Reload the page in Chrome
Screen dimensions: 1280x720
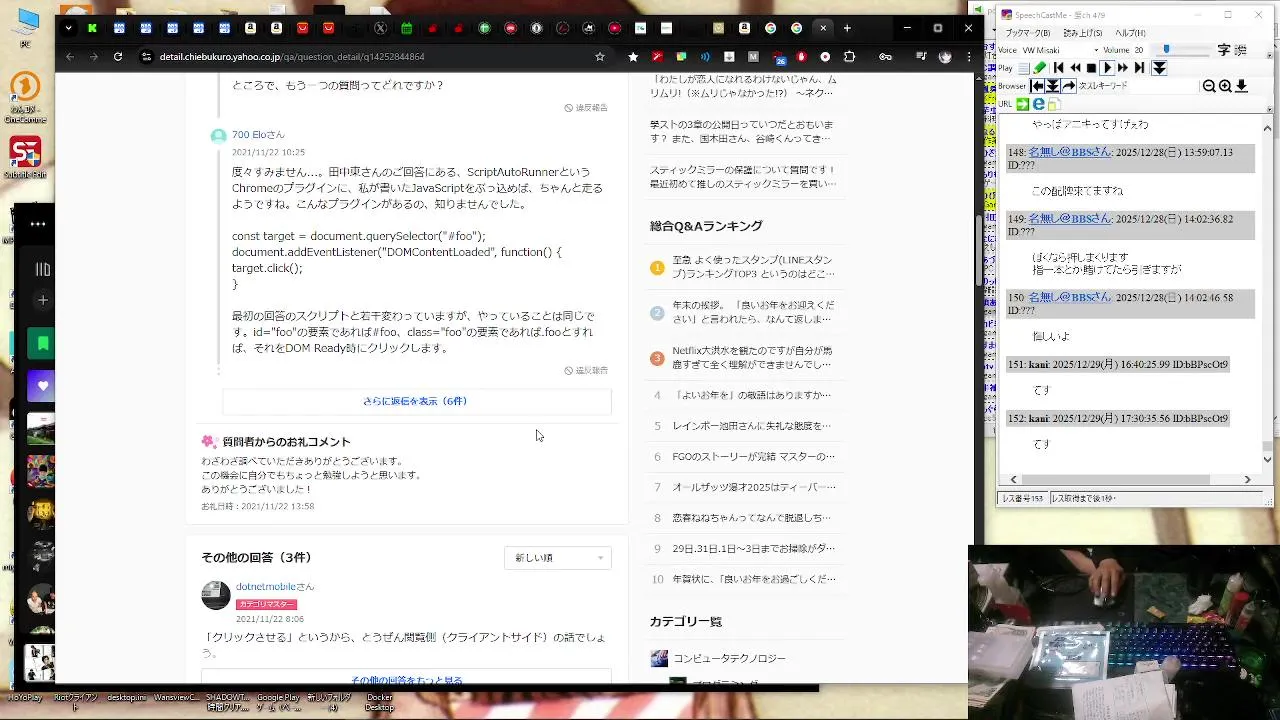pyautogui.click(x=118, y=57)
